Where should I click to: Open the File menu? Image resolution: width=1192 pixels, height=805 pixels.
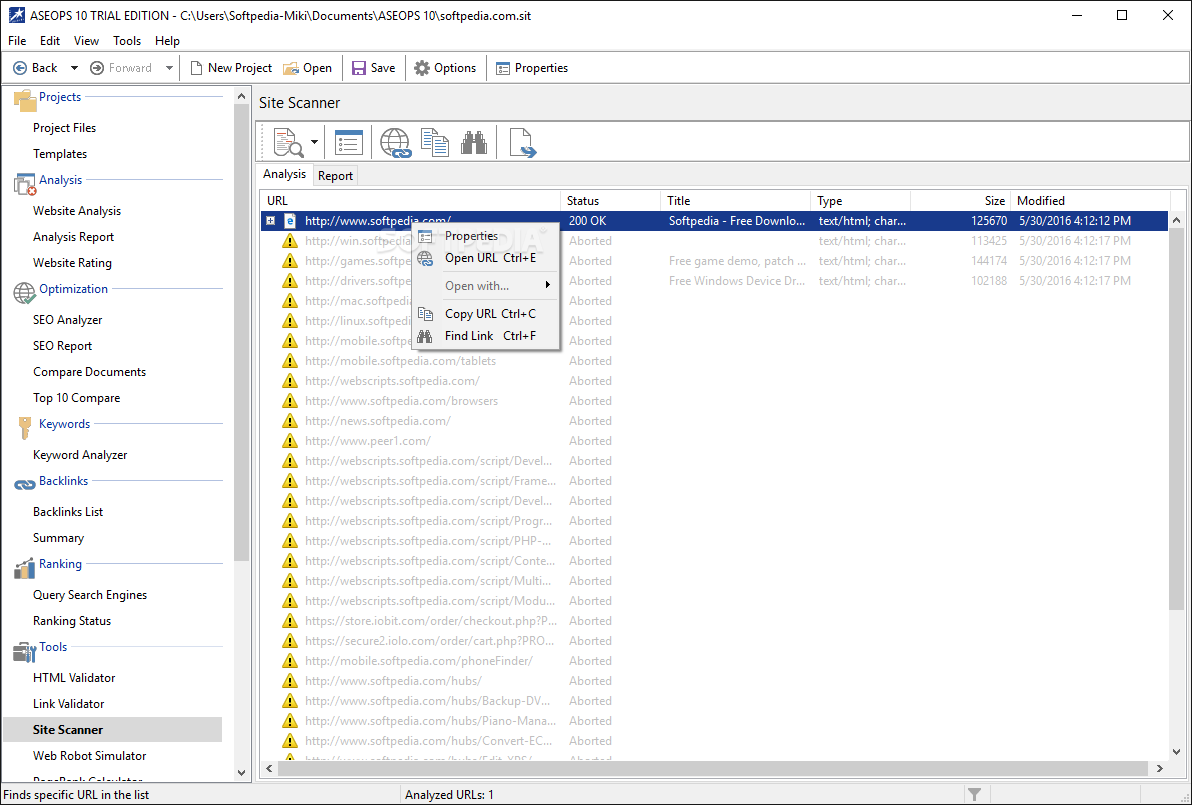click(x=17, y=40)
